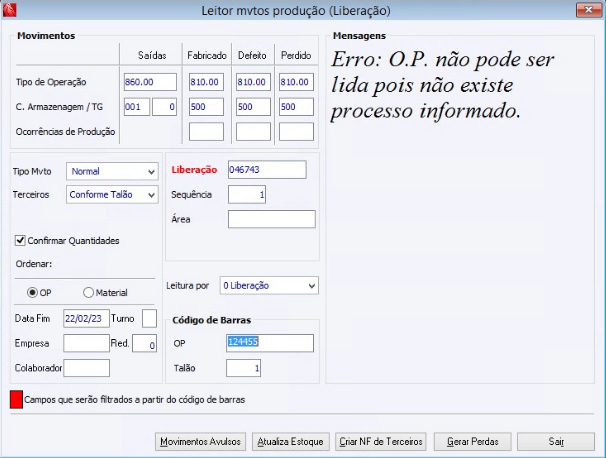Click the Área input field
Screen dimensions: 606x458
[x=272, y=219]
